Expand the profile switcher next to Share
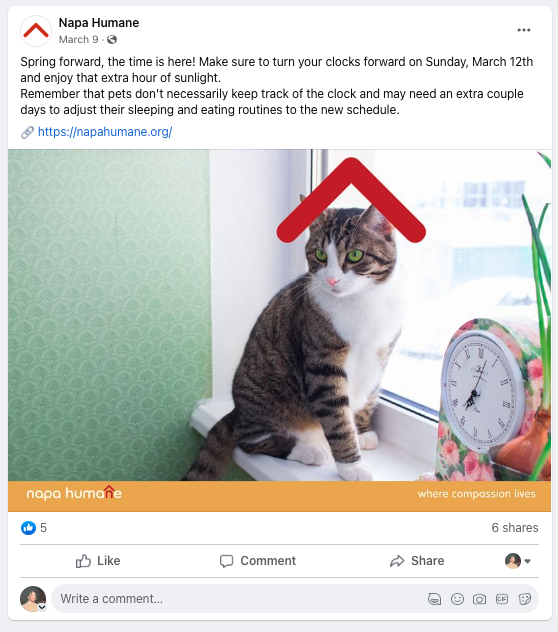 [518, 561]
